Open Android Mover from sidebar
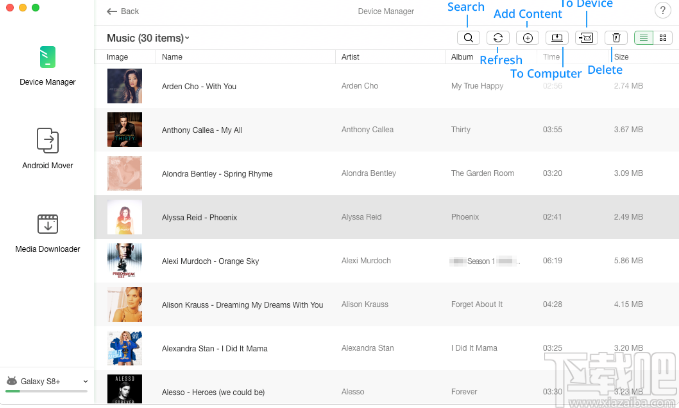Viewport: 679px width, 408px height. (x=47, y=147)
